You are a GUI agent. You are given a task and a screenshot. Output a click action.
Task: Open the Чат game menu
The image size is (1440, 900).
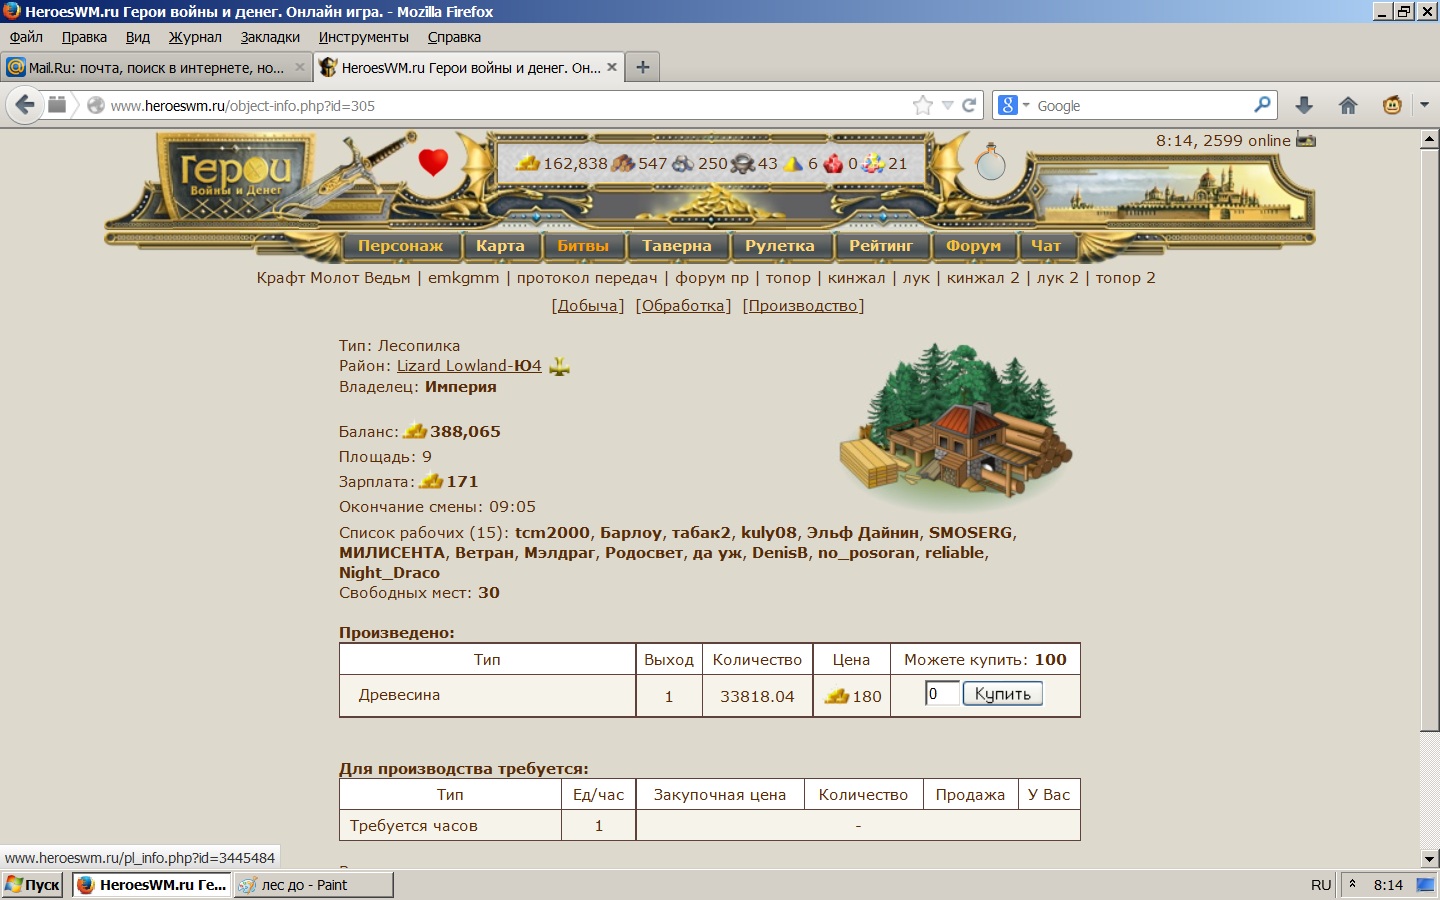(1046, 246)
